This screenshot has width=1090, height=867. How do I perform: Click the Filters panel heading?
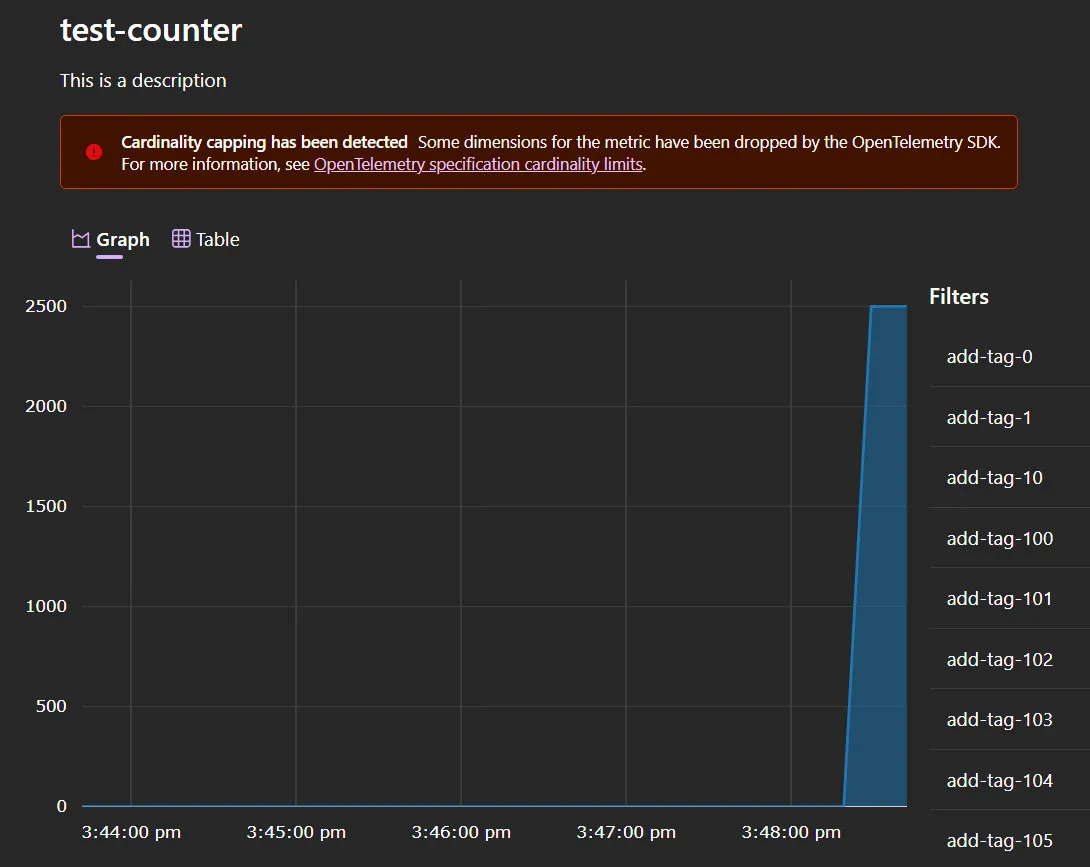point(958,296)
